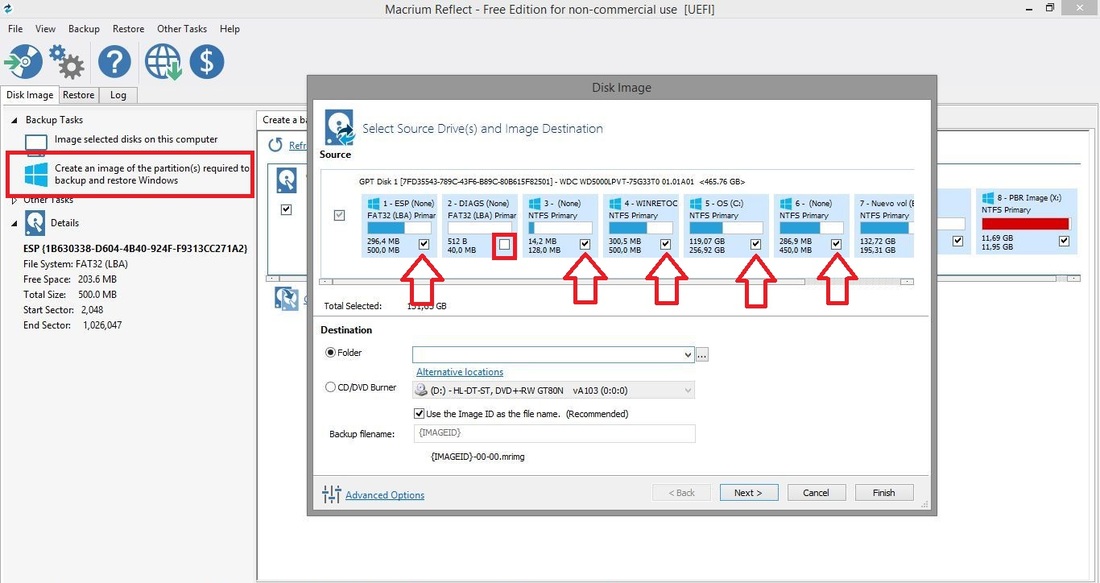This screenshot has height=583, width=1100.
Task: Click the Next button
Action: point(749,492)
